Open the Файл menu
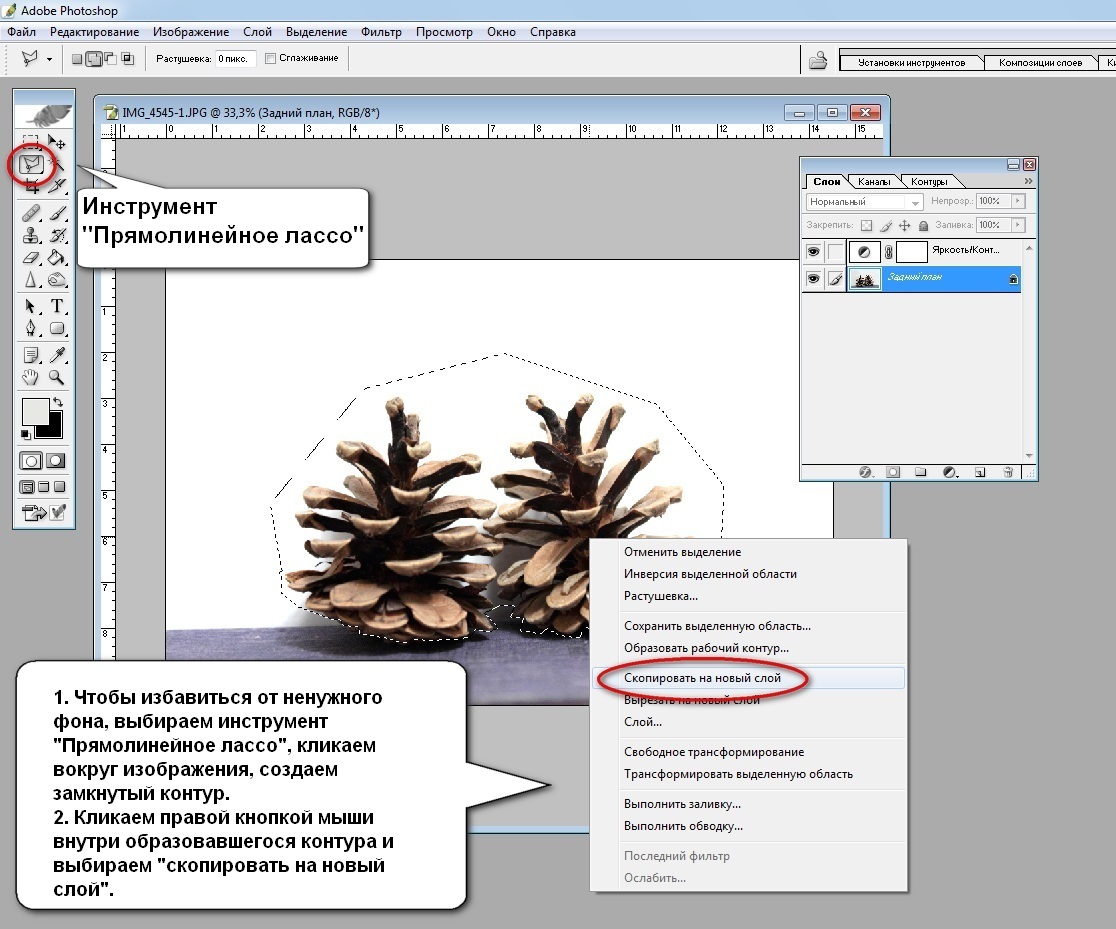 (21, 32)
